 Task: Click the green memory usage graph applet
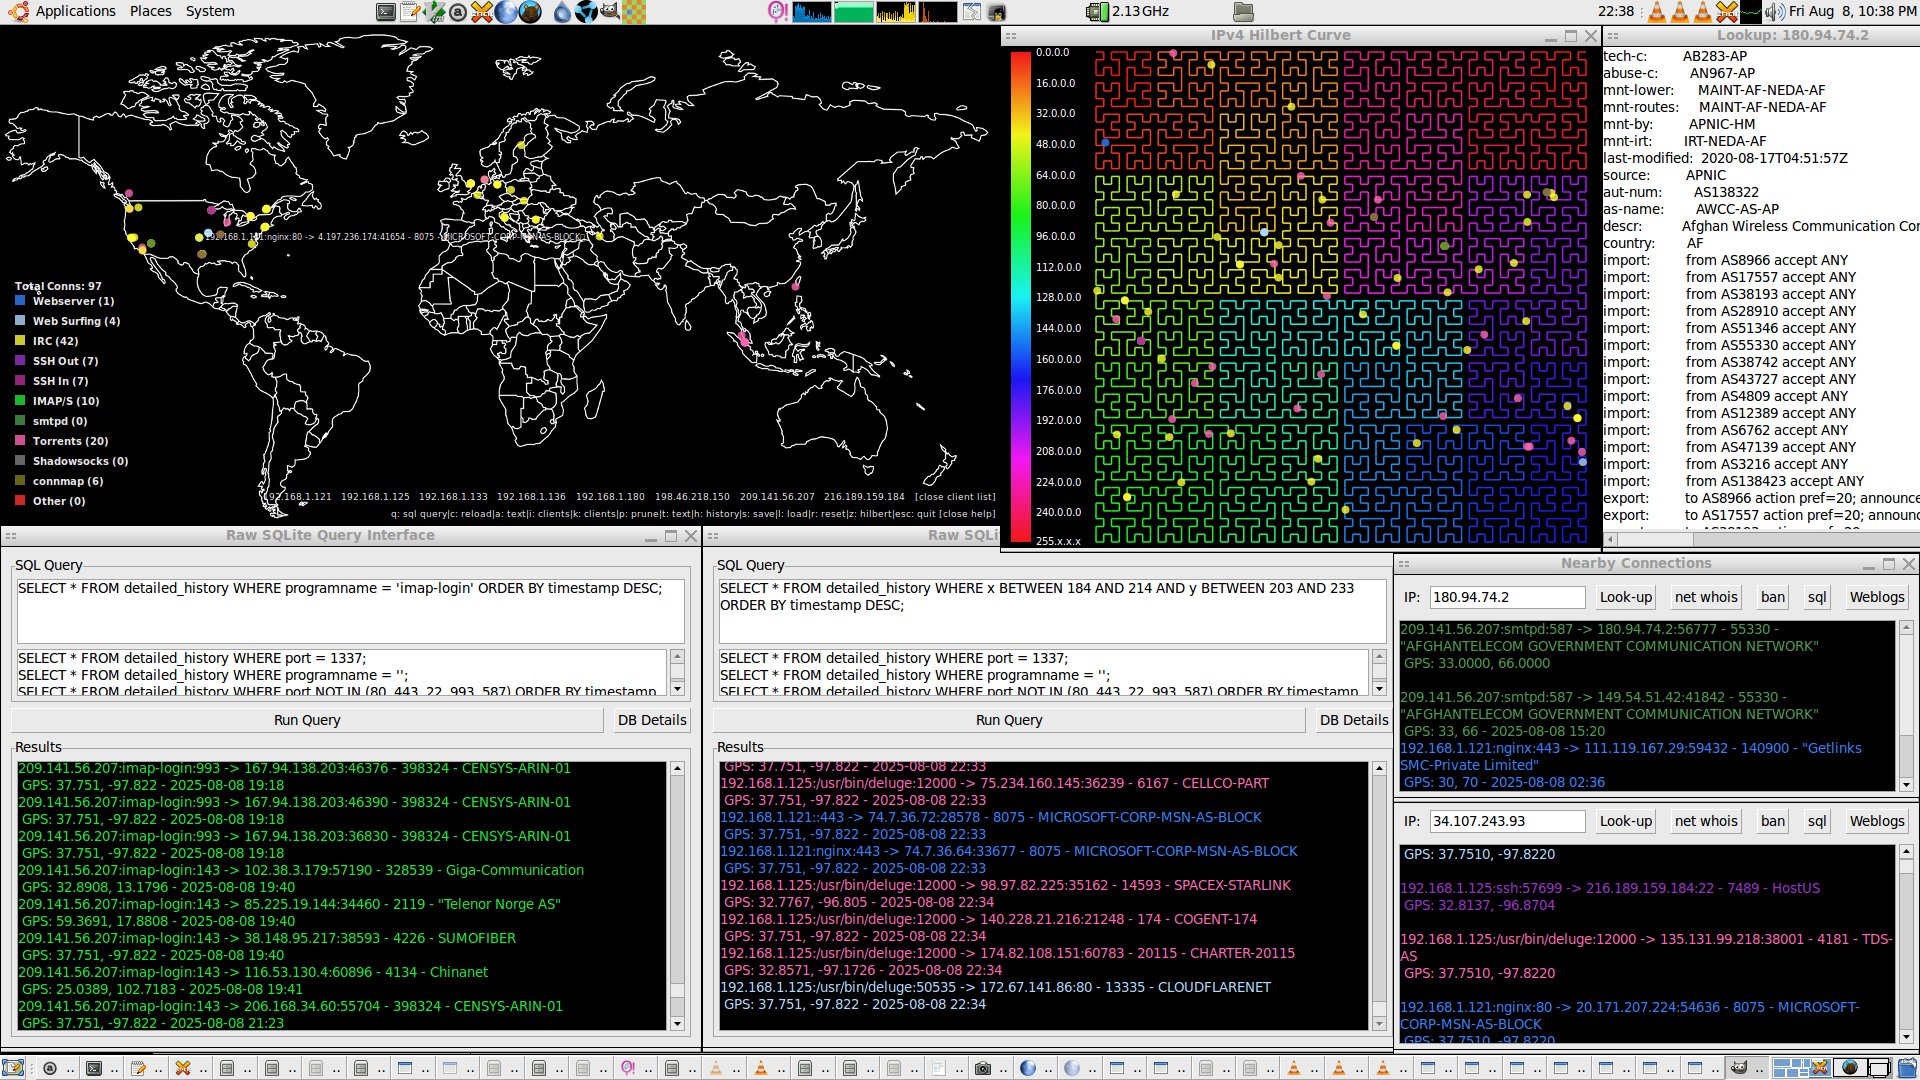tap(853, 12)
